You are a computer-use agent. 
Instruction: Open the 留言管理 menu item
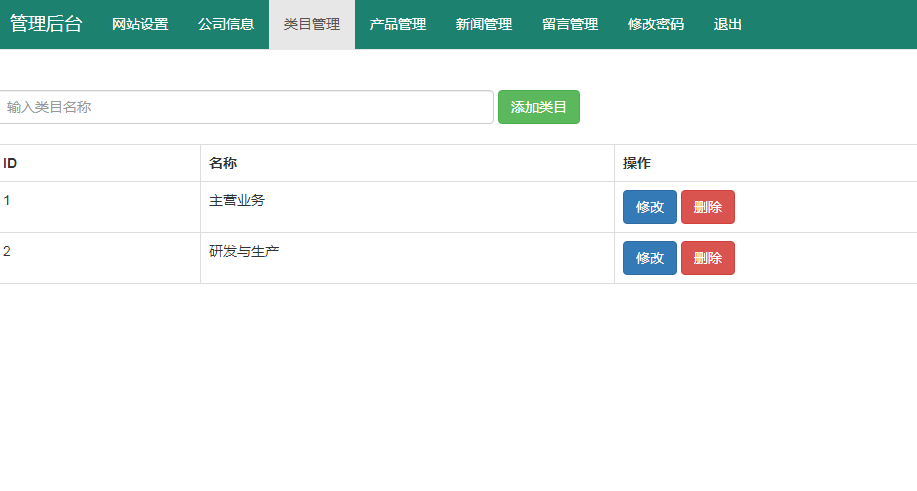tap(570, 25)
